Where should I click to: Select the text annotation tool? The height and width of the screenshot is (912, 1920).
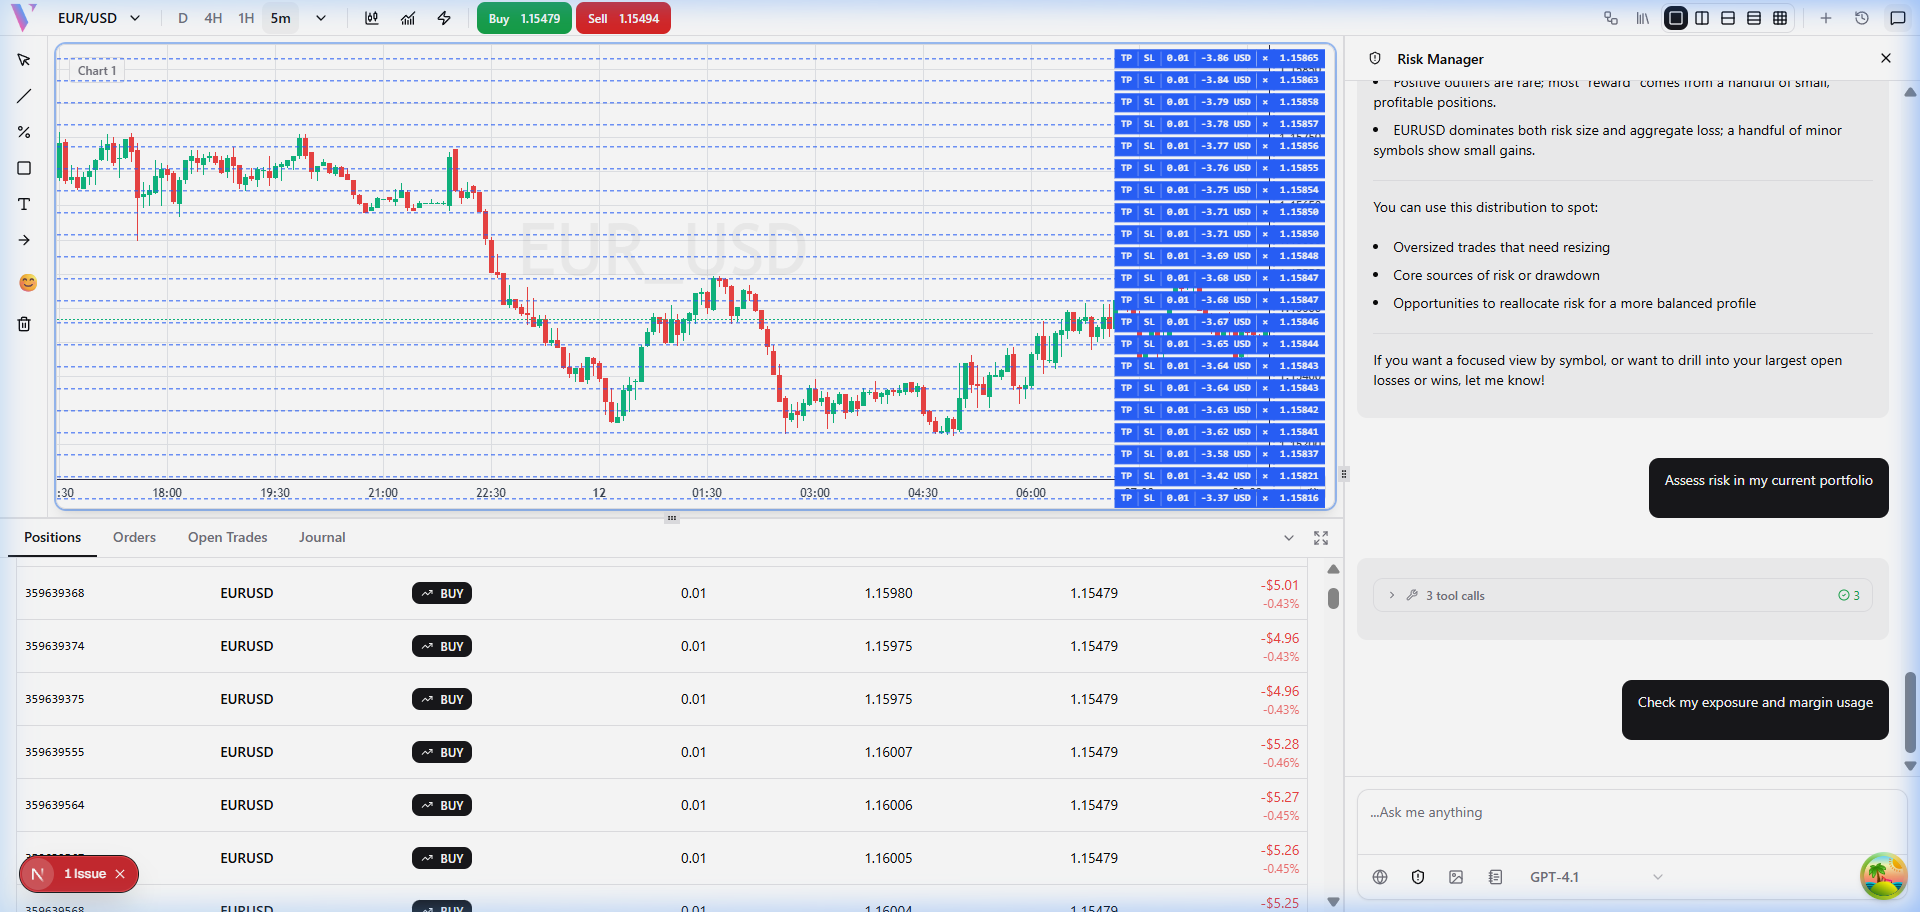click(x=24, y=204)
